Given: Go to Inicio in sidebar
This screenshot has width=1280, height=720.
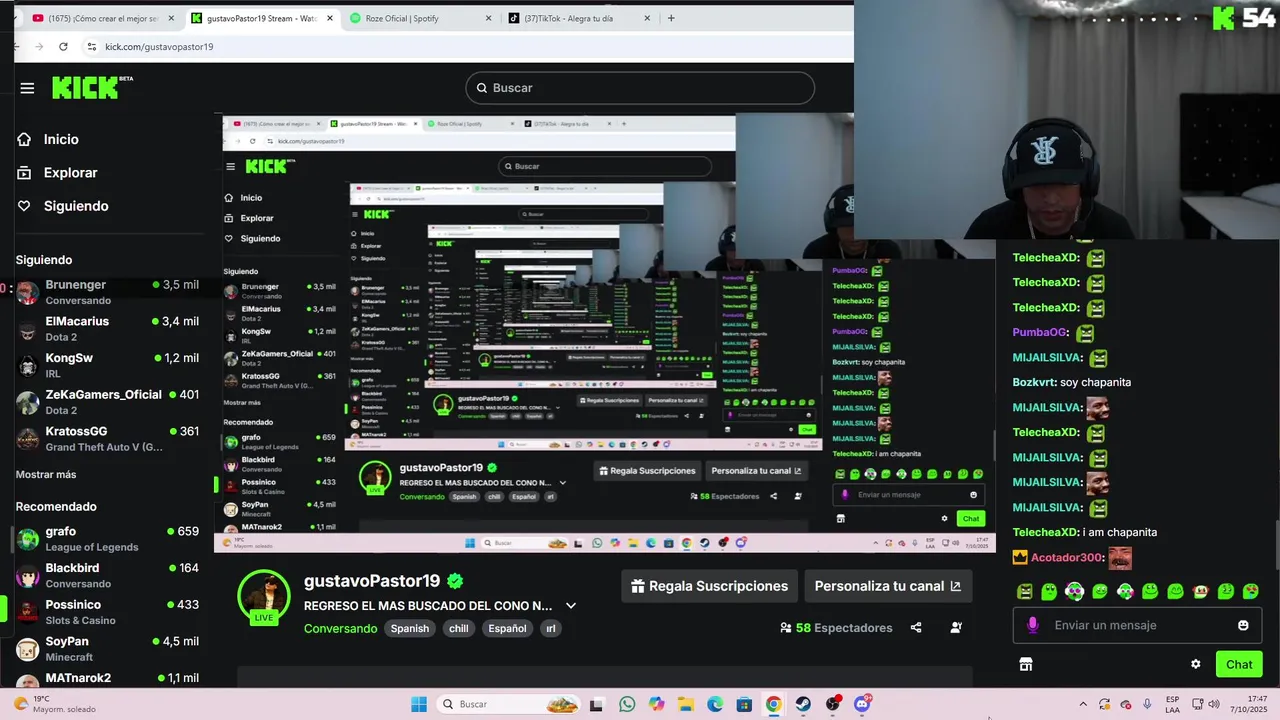Looking at the screenshot, I should click(61, 139).
